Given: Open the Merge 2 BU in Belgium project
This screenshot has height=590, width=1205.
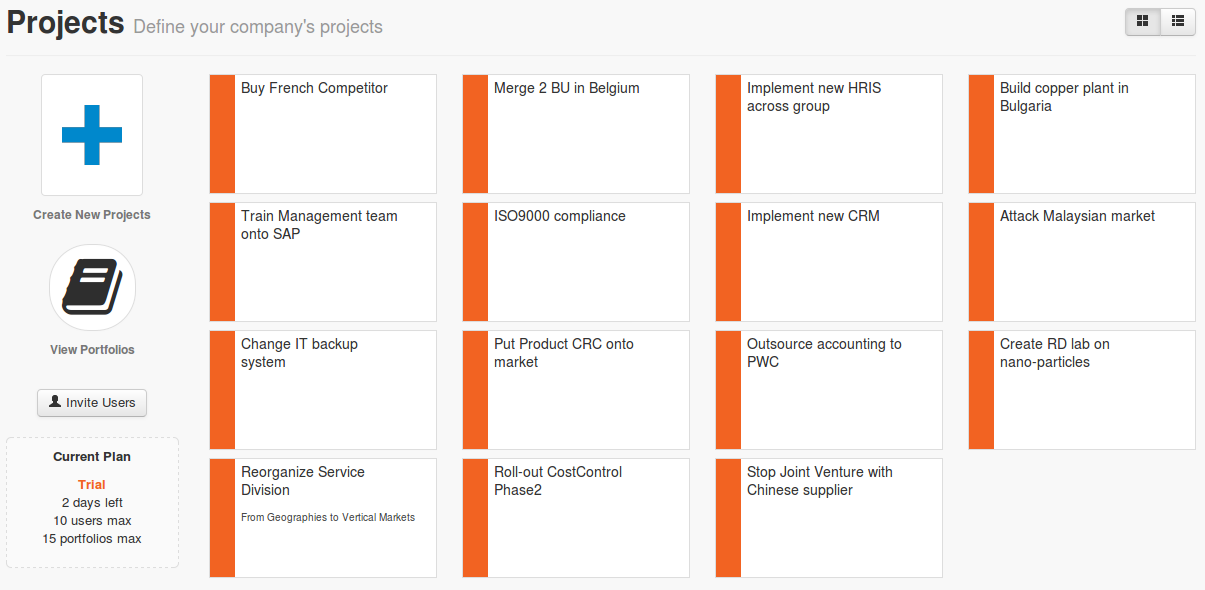Looking at the screenshot, I should 575,134.
